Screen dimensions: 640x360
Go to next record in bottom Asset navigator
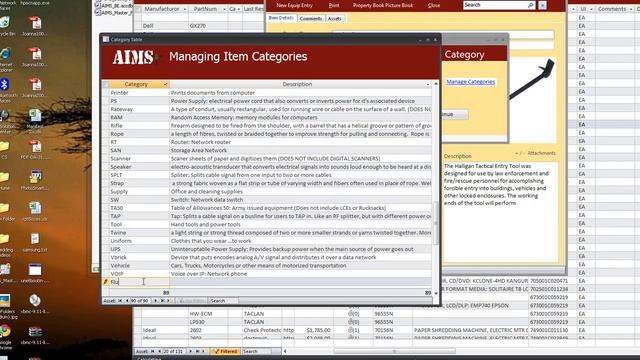[x=191, y=351]
